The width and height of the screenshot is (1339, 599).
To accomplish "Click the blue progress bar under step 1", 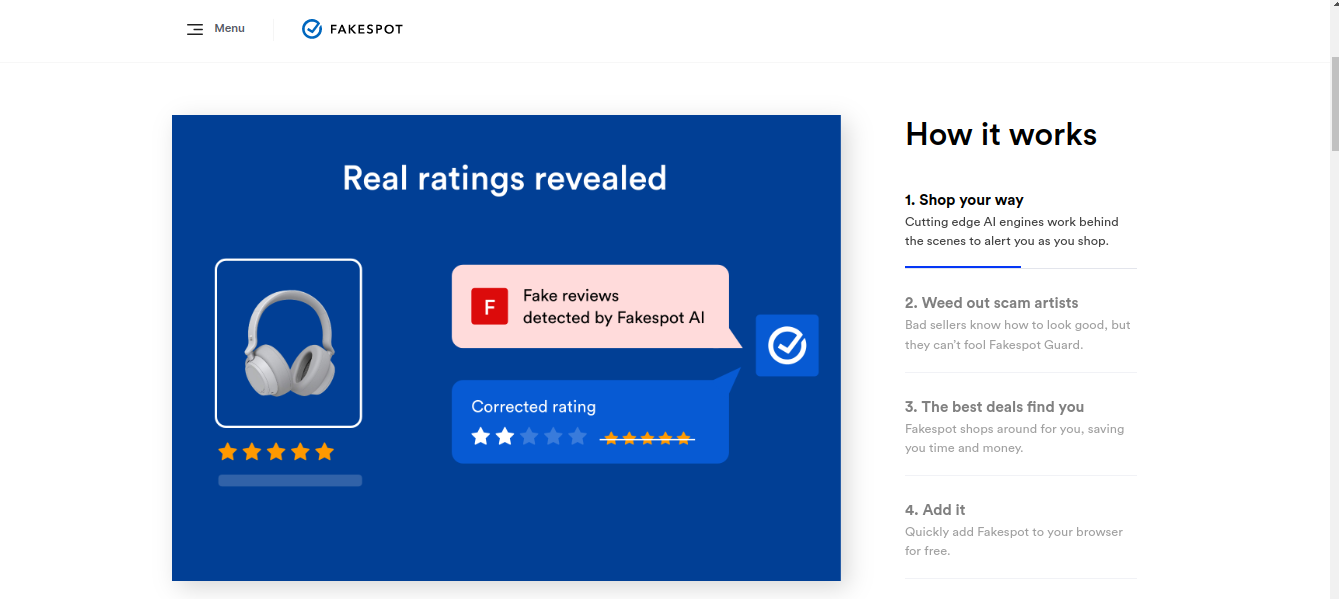I will tap(963, 267).
